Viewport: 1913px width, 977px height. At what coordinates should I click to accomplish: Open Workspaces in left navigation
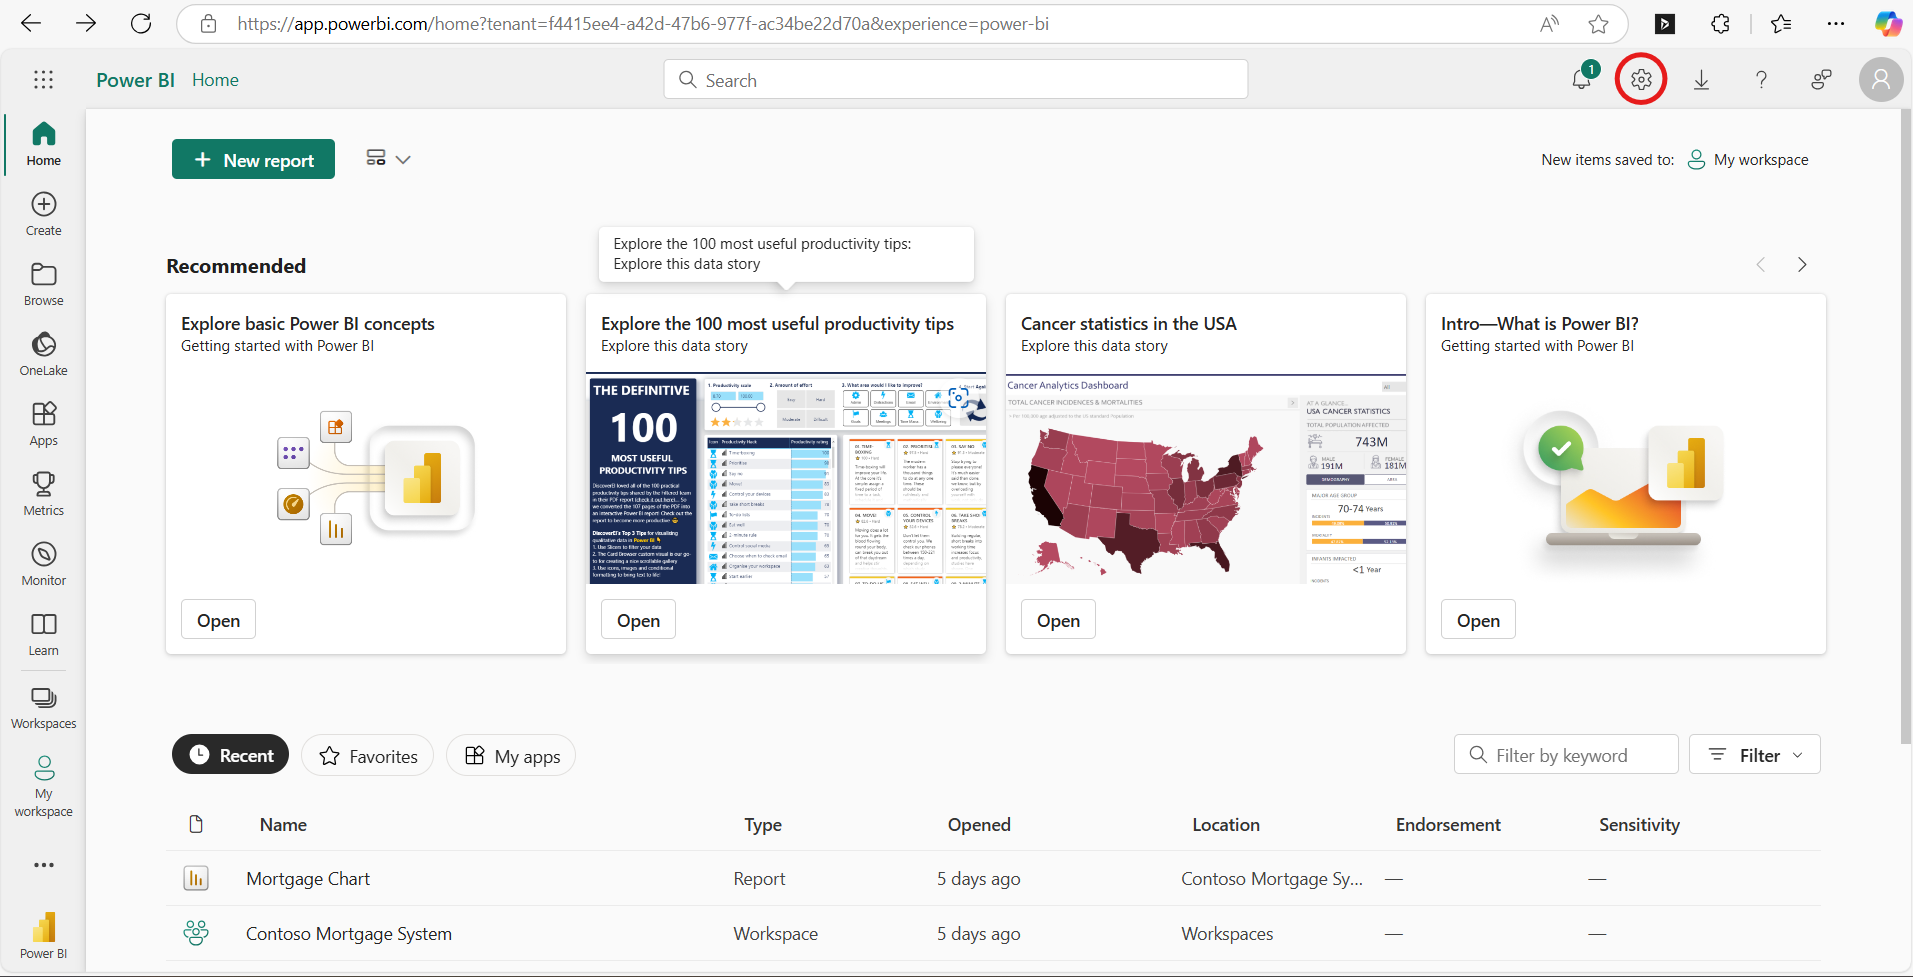pyautogui.click(x=44, y=707)
